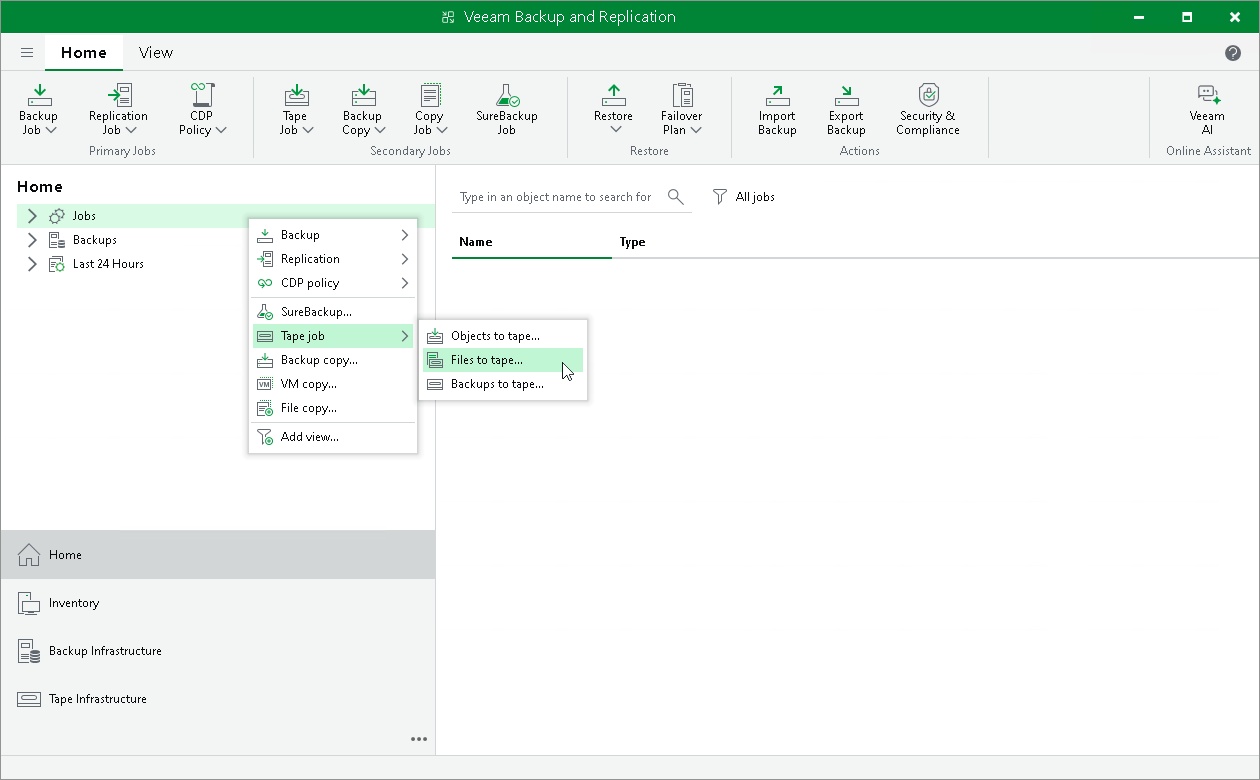Click the "All jobs" filter
Image resolution: width=1260 pixels, height=780 pixels.
[x=744, y=196]
